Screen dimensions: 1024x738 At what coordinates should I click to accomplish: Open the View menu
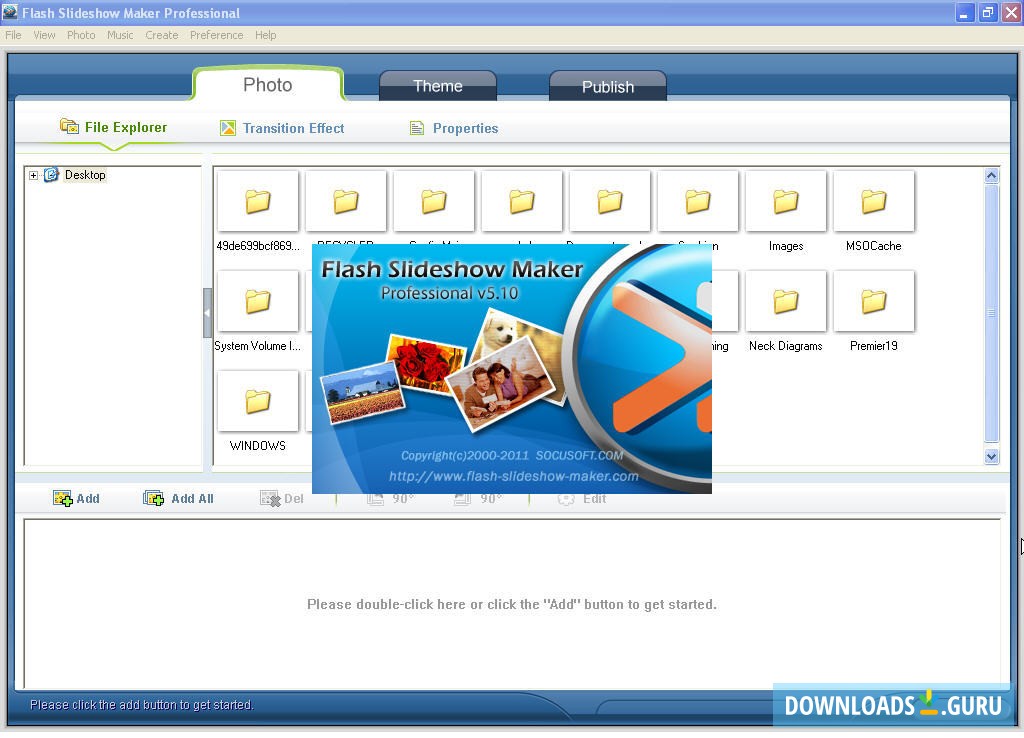44,35
